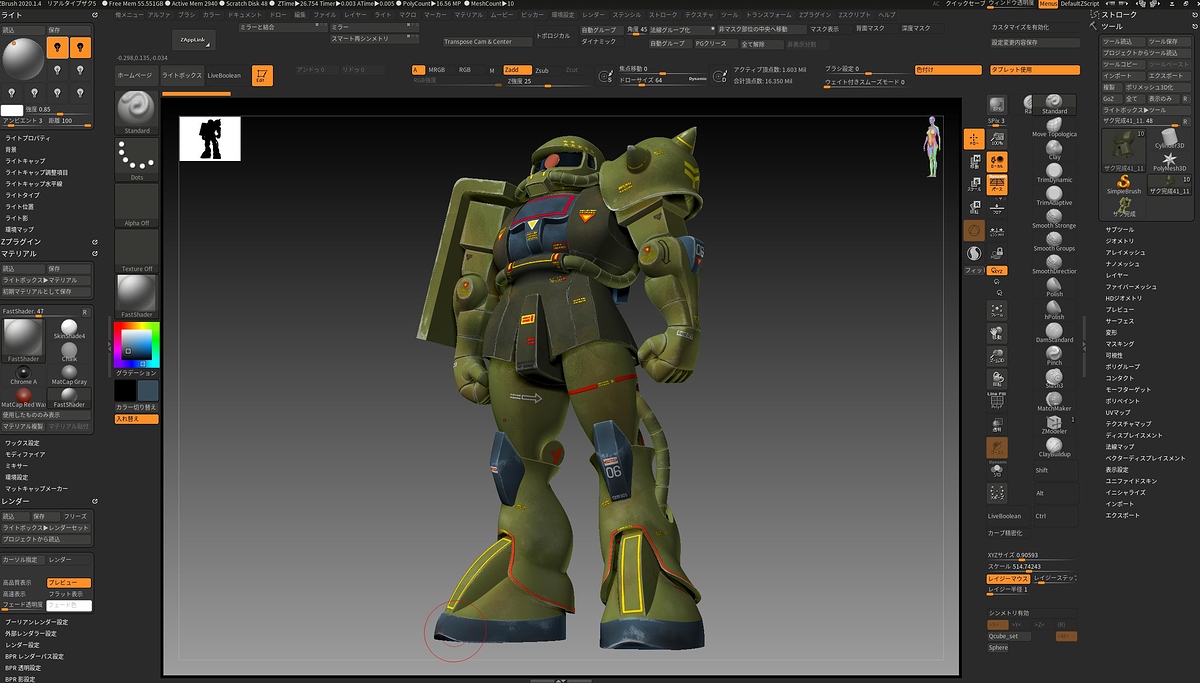Open the ライトボックス browser
This screenshot has width=1200, height=683.
click(181, 75)
